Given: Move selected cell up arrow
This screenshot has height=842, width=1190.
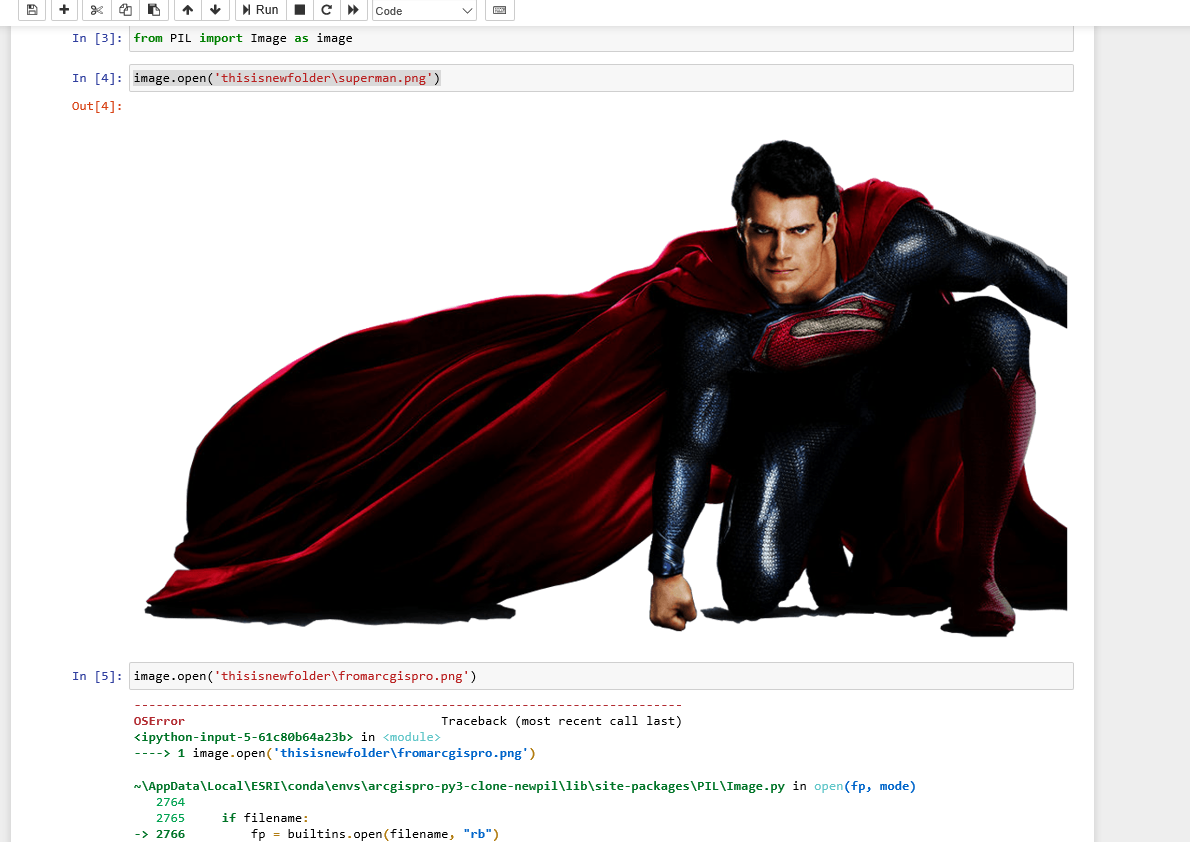Looking at the screenshot, I should pos(187,10).
